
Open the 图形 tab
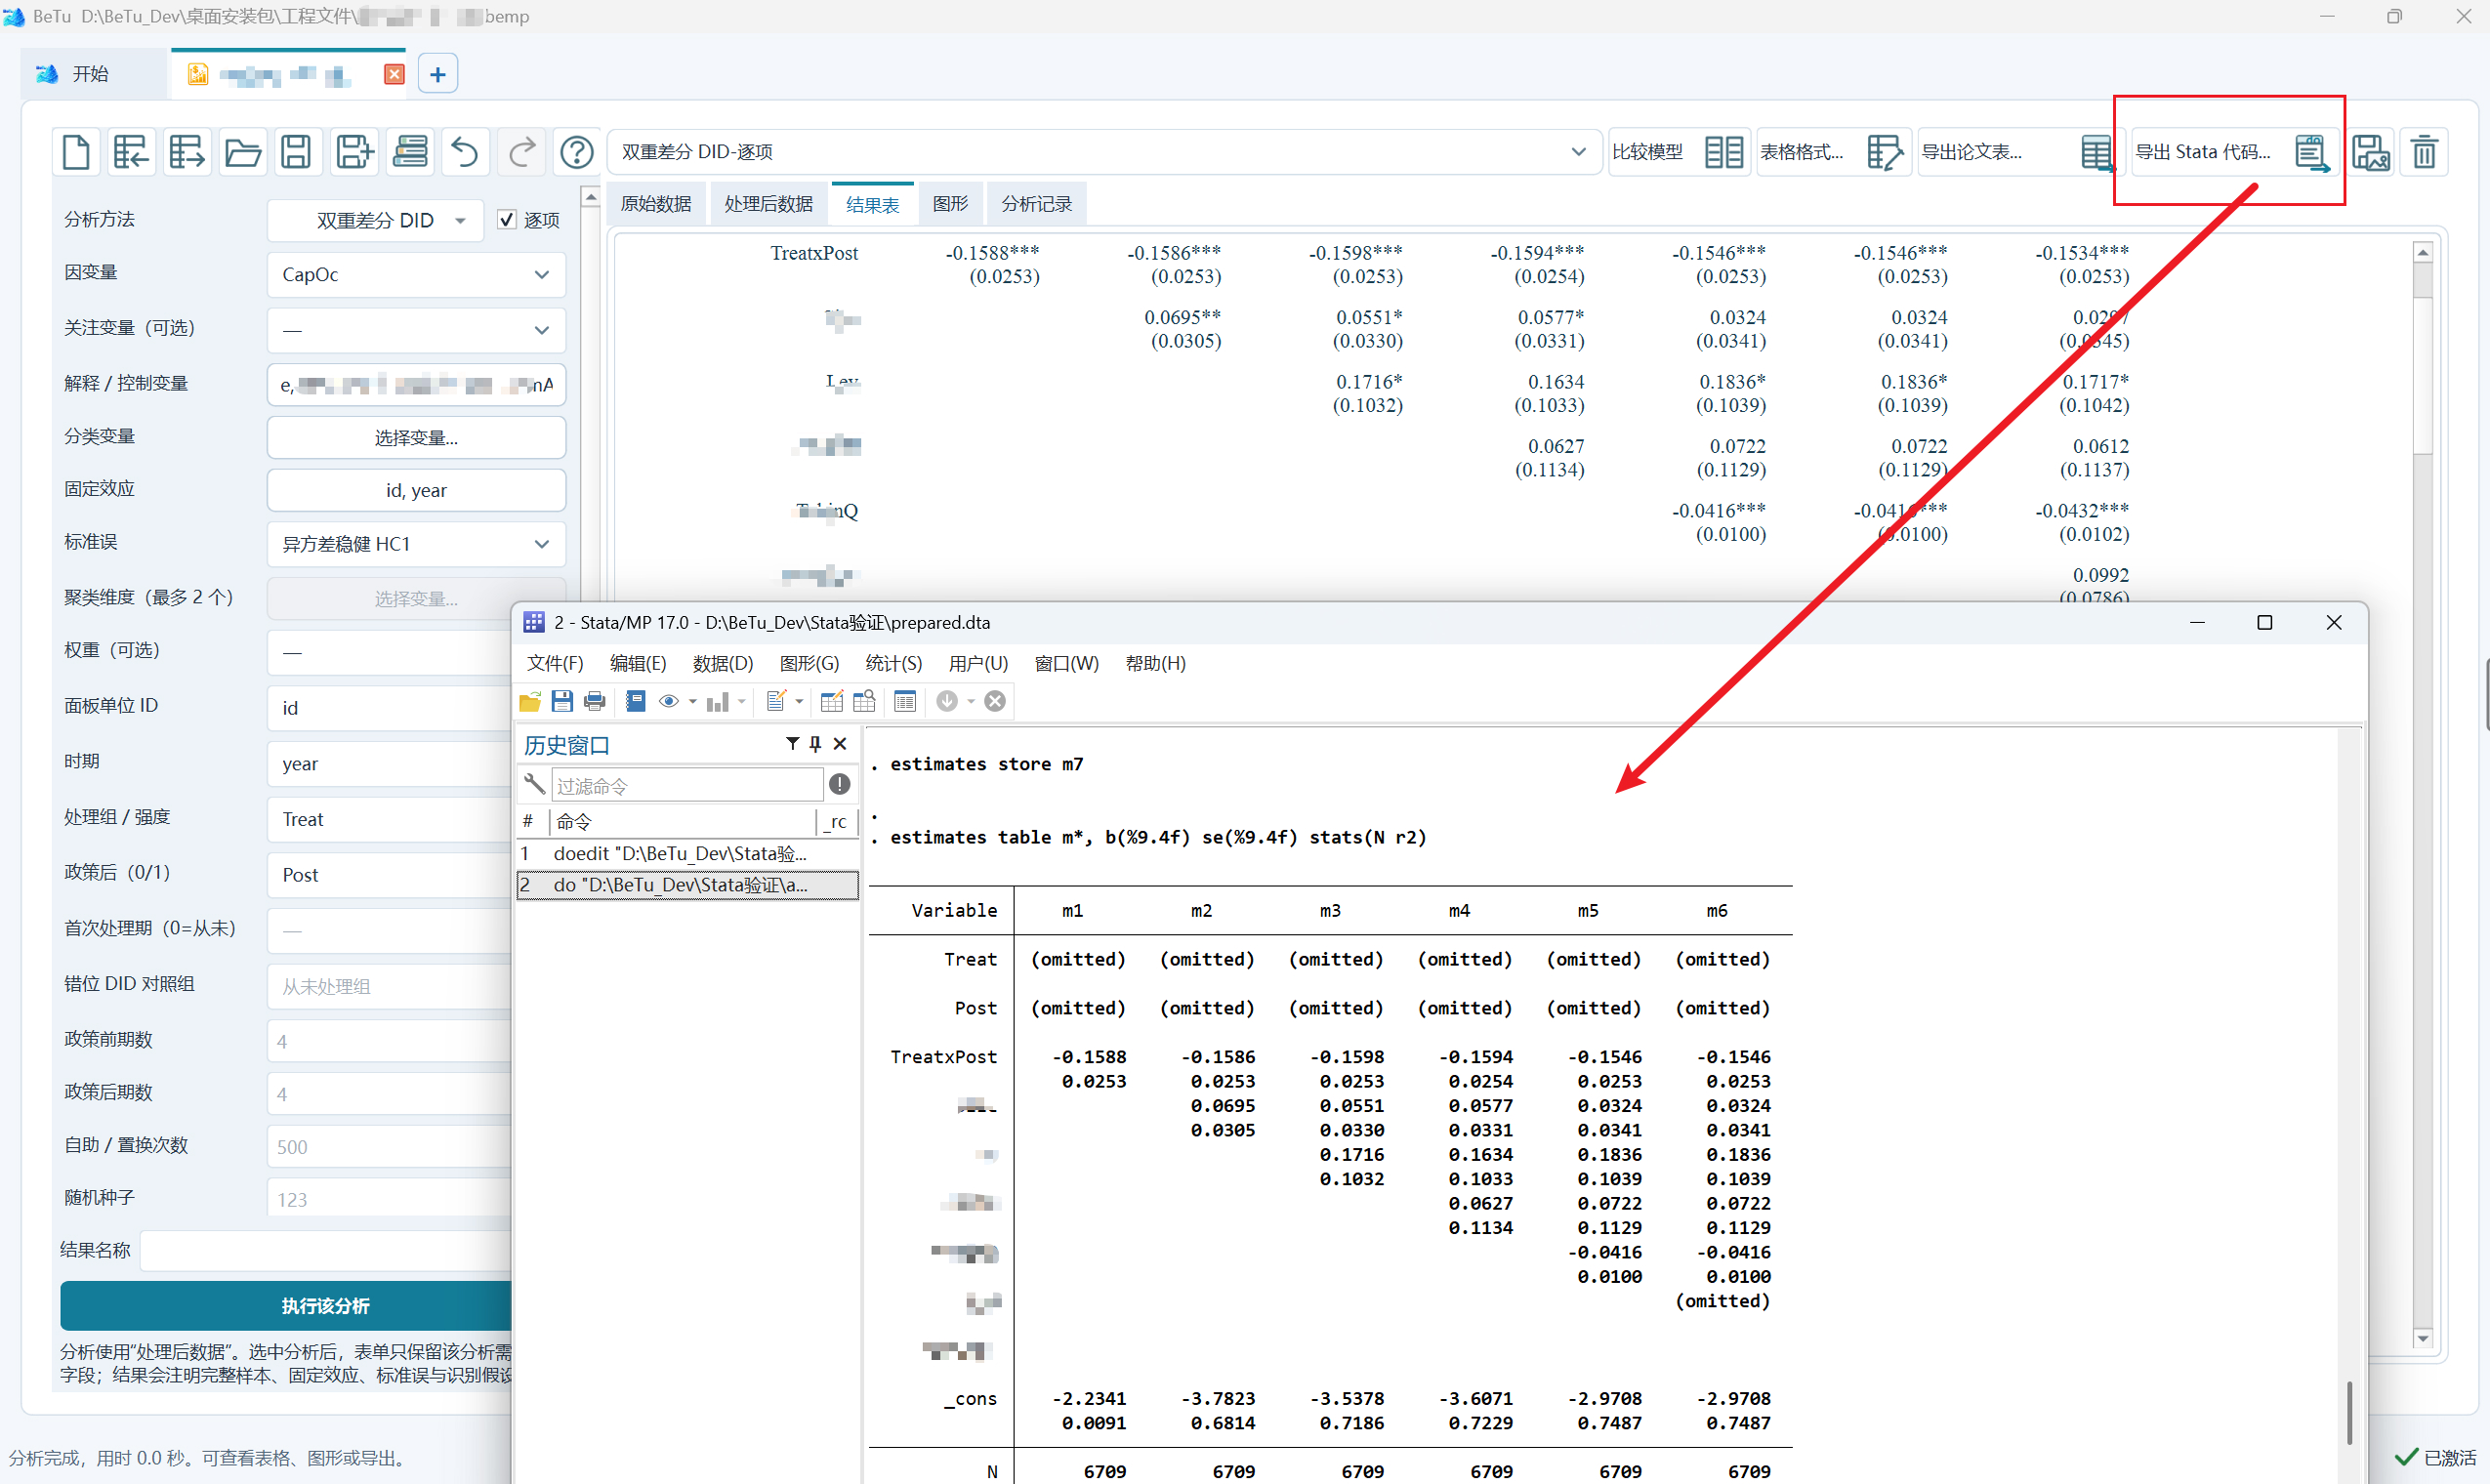point(950,204)
